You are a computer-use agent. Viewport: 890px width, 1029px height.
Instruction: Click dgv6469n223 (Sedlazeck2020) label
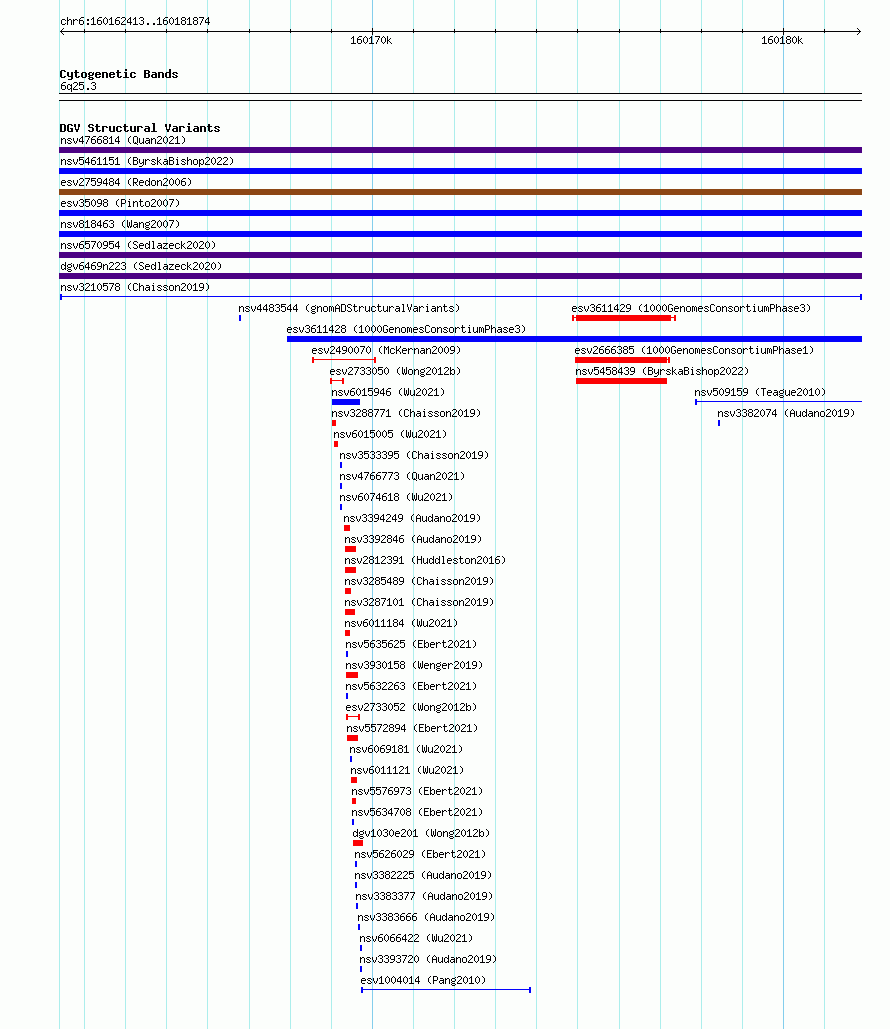click(x=141, y=266)
